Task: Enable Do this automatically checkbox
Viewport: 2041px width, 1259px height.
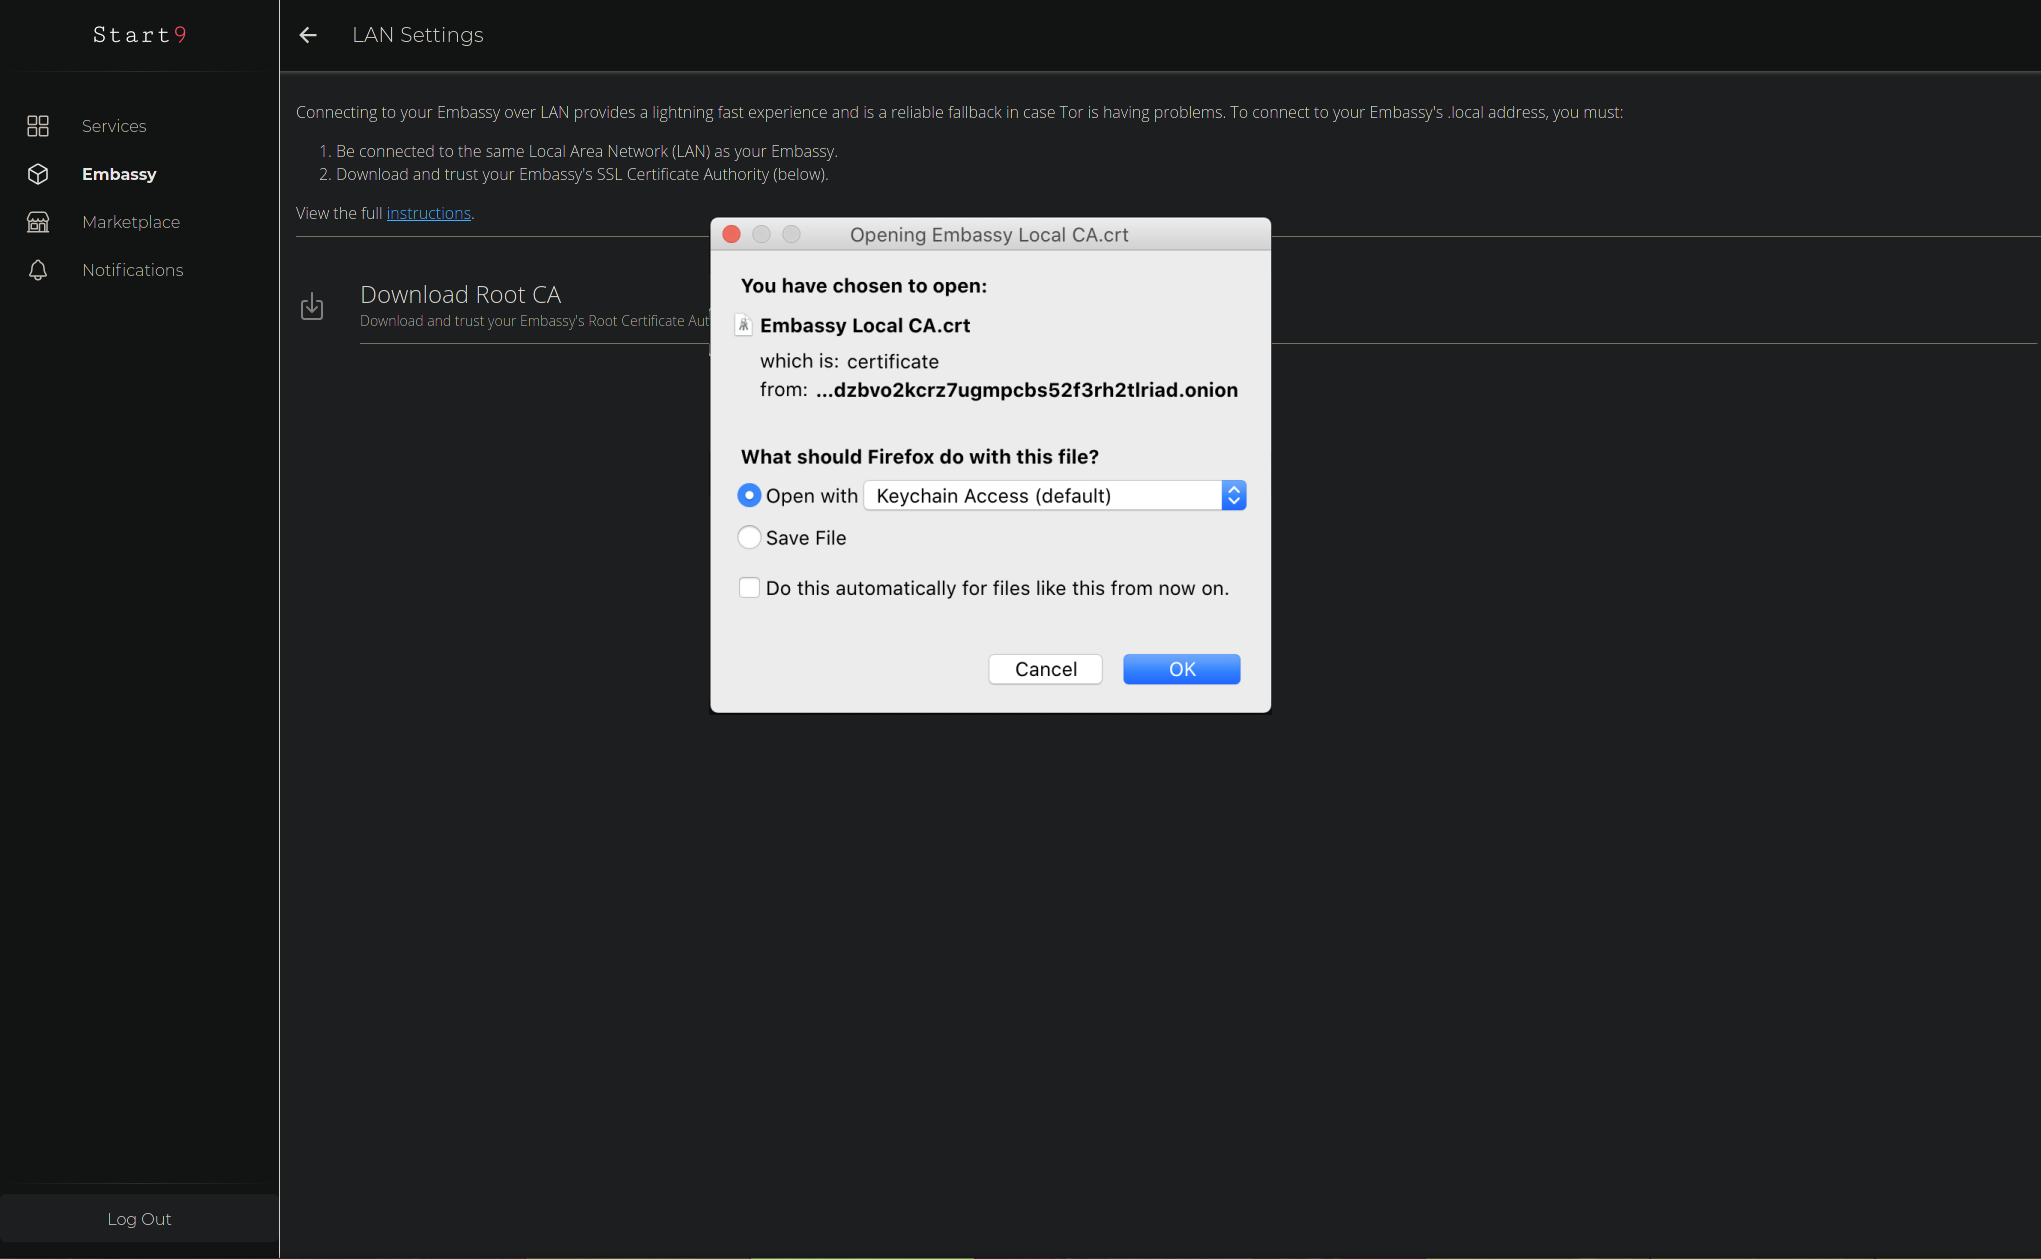Action: tap(749, 588)
